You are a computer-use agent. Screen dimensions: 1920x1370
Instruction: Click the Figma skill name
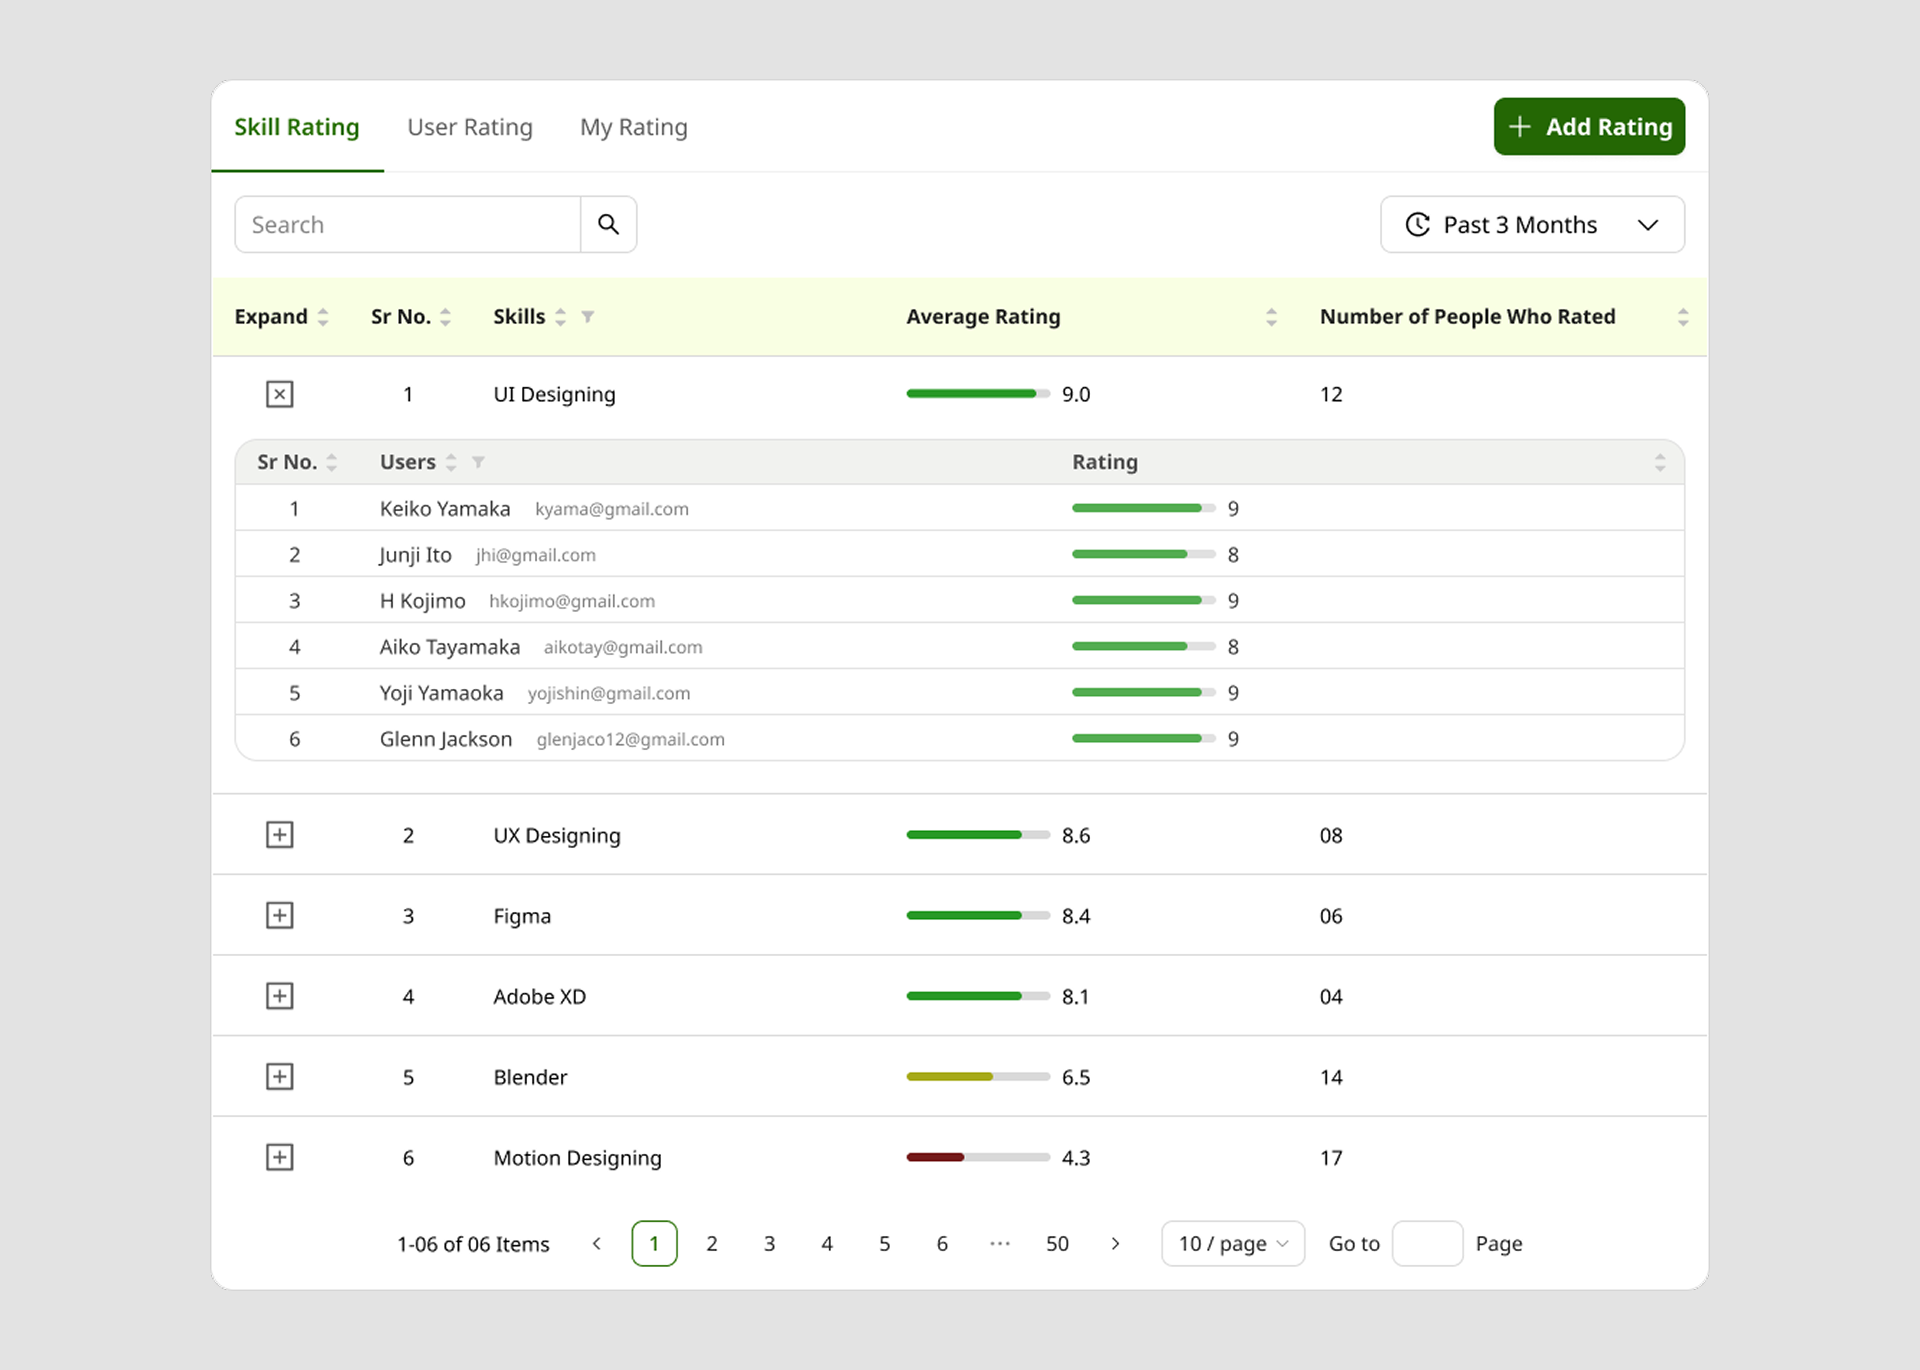(x=522, y=916)
